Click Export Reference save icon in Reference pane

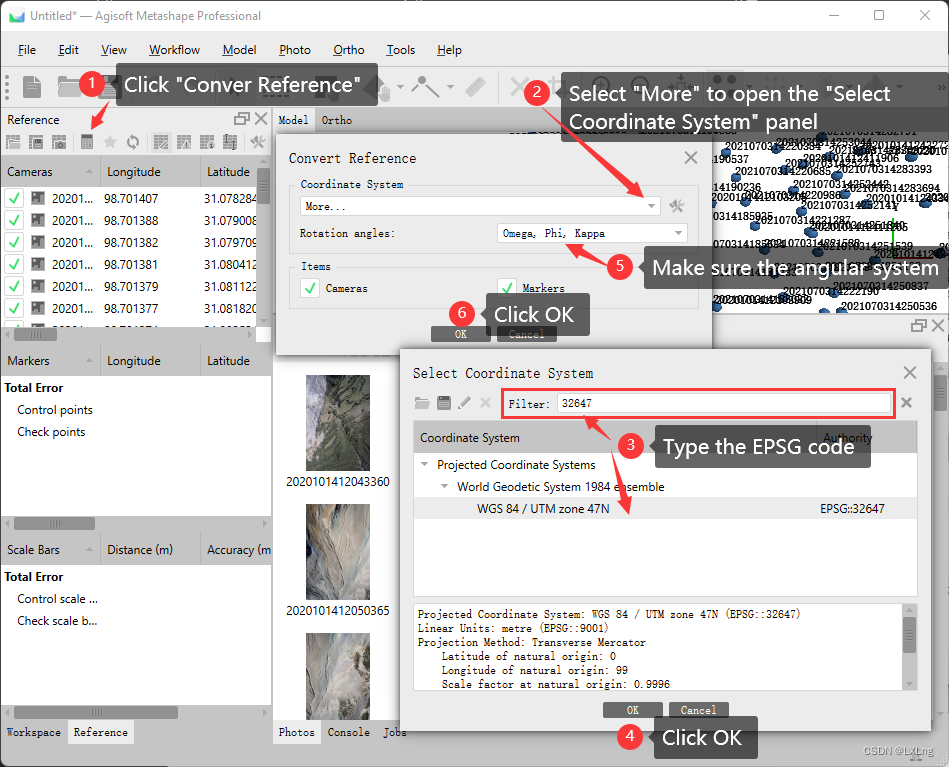coord(36,142)
